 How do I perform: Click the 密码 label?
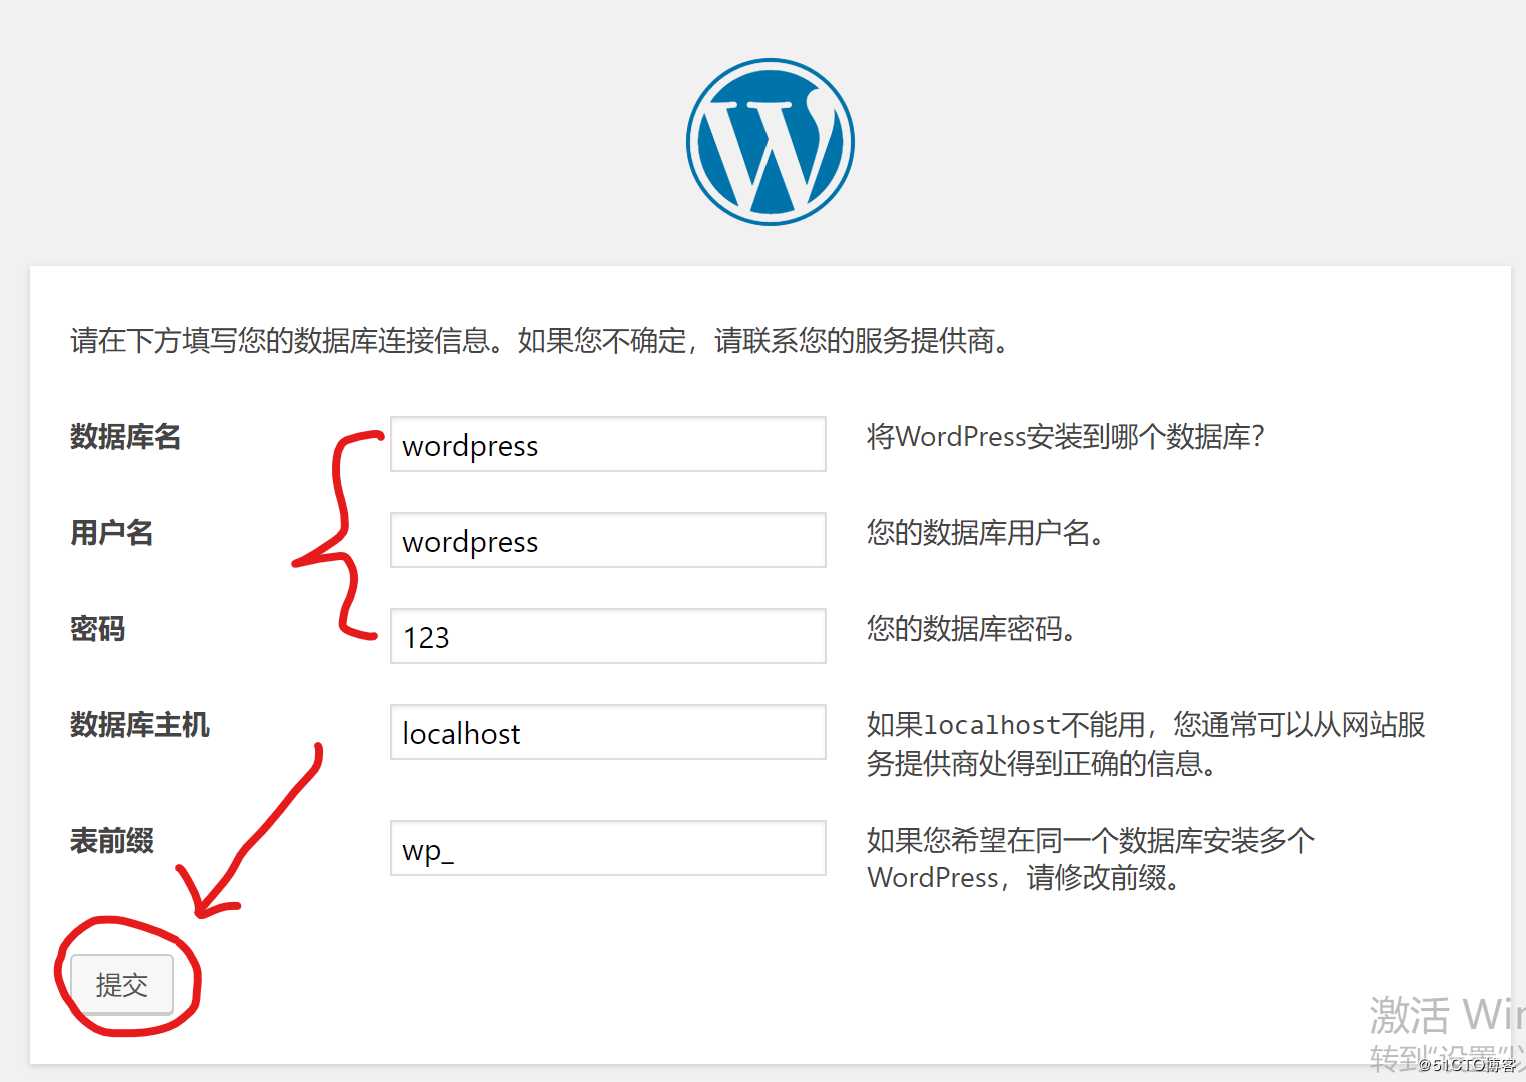point(98,629)
